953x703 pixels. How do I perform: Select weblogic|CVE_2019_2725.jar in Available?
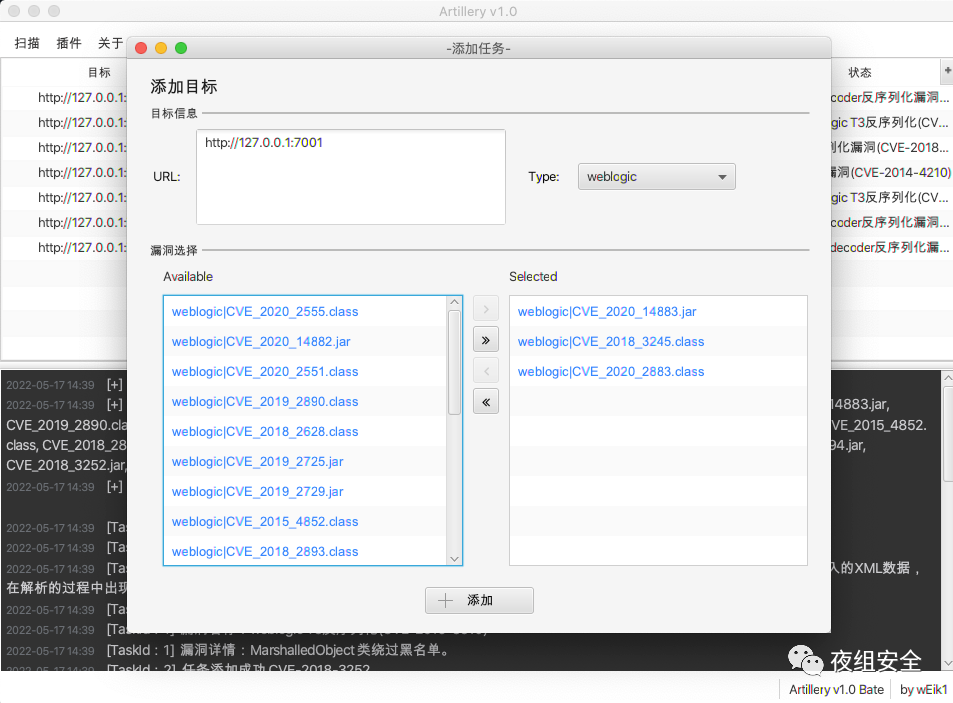(305, 462)
